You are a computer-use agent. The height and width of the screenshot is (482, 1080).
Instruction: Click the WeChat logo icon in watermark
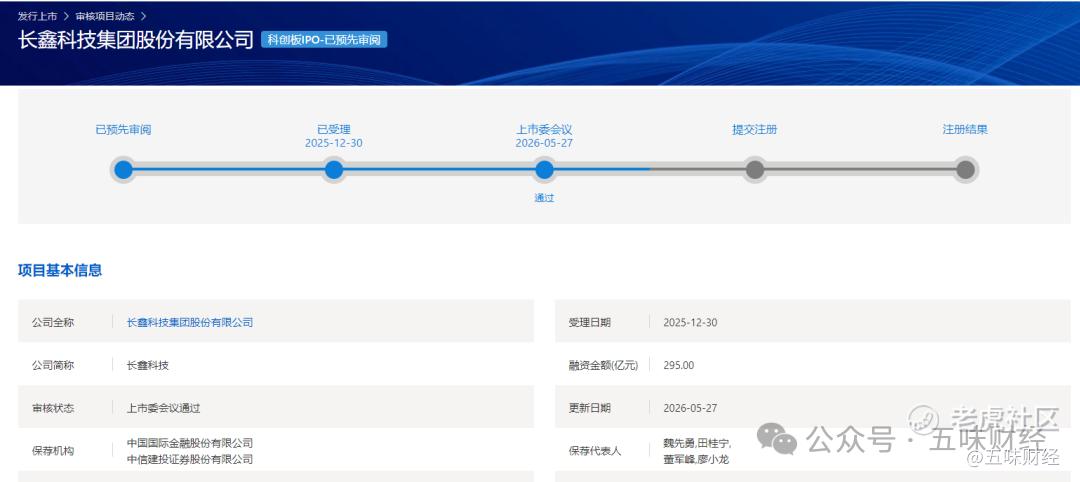(x=777, y=439)
